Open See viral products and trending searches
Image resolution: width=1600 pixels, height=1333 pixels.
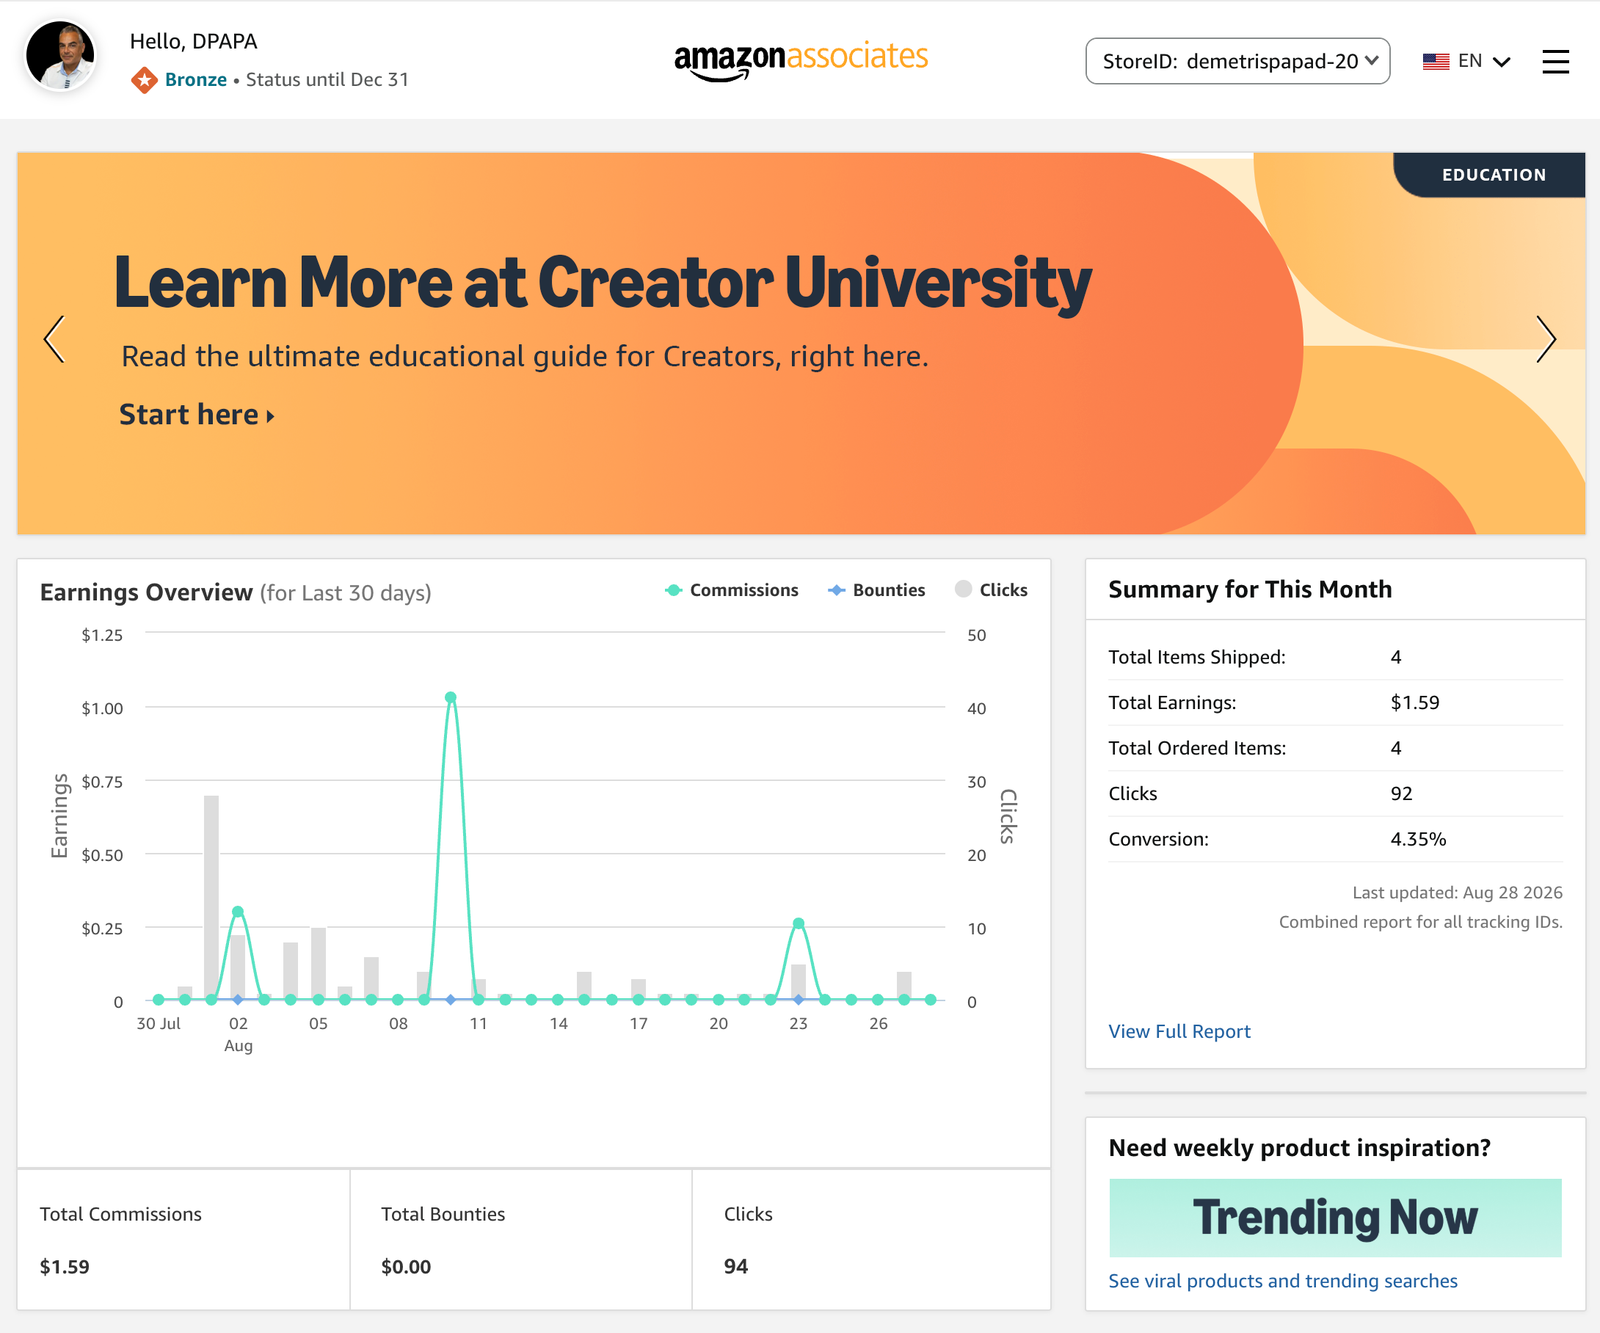pos(1283,1281)
